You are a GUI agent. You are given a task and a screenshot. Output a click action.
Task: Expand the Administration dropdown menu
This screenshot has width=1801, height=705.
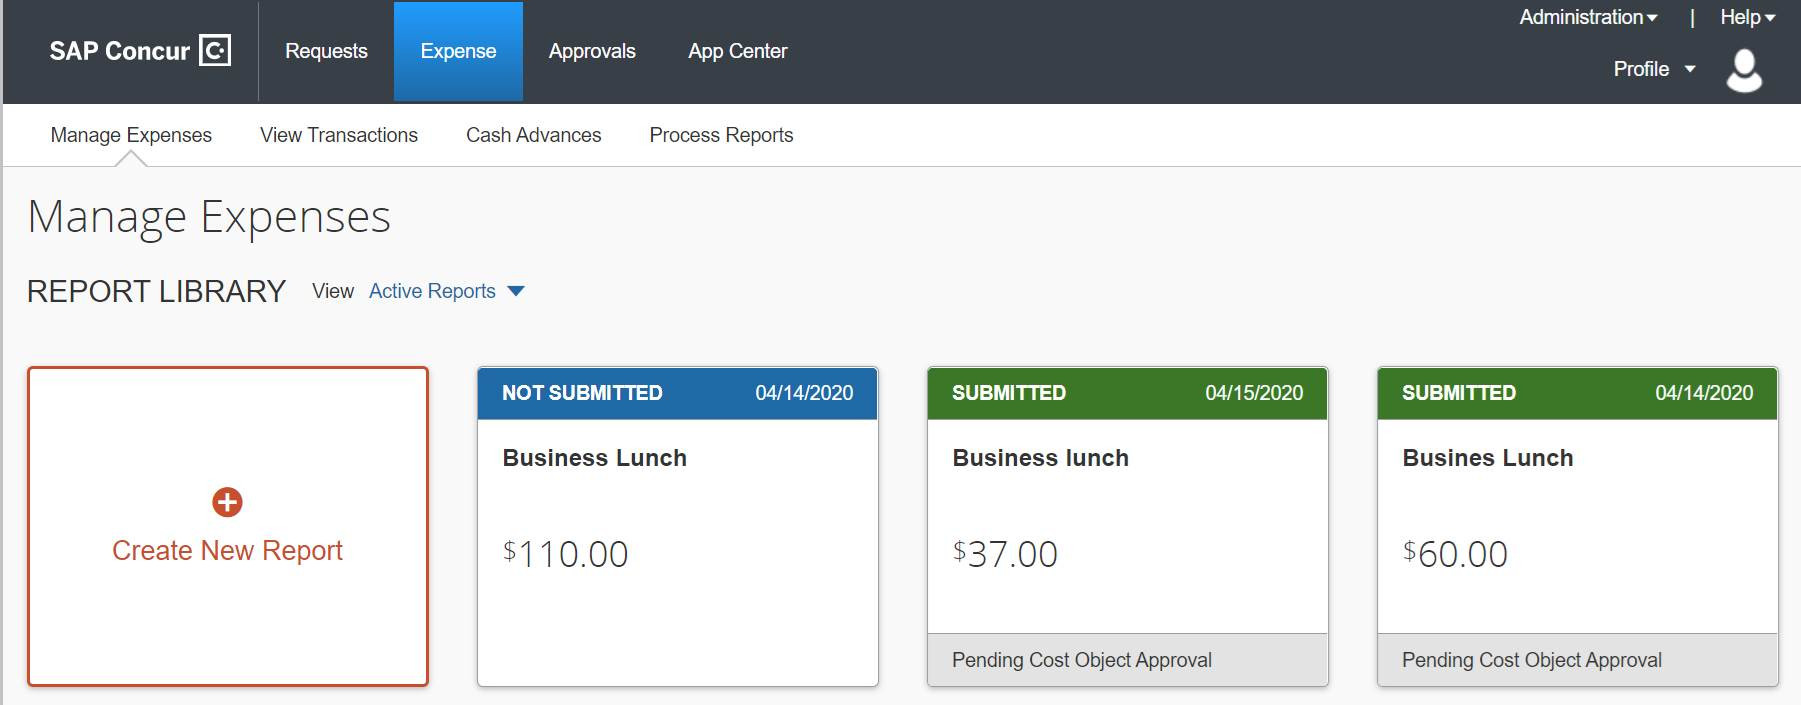point(1588,17)
